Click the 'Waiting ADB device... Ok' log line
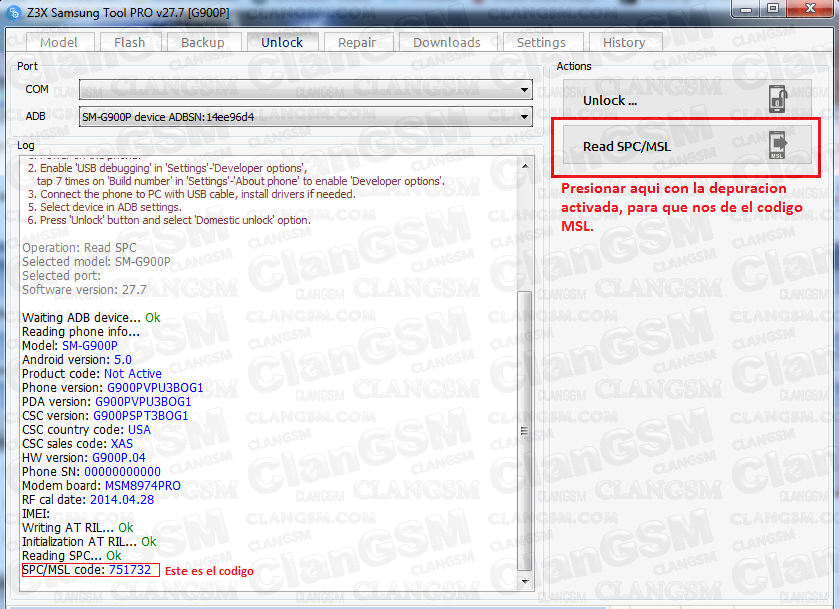The image size is (839, 609). pos(91,317)
